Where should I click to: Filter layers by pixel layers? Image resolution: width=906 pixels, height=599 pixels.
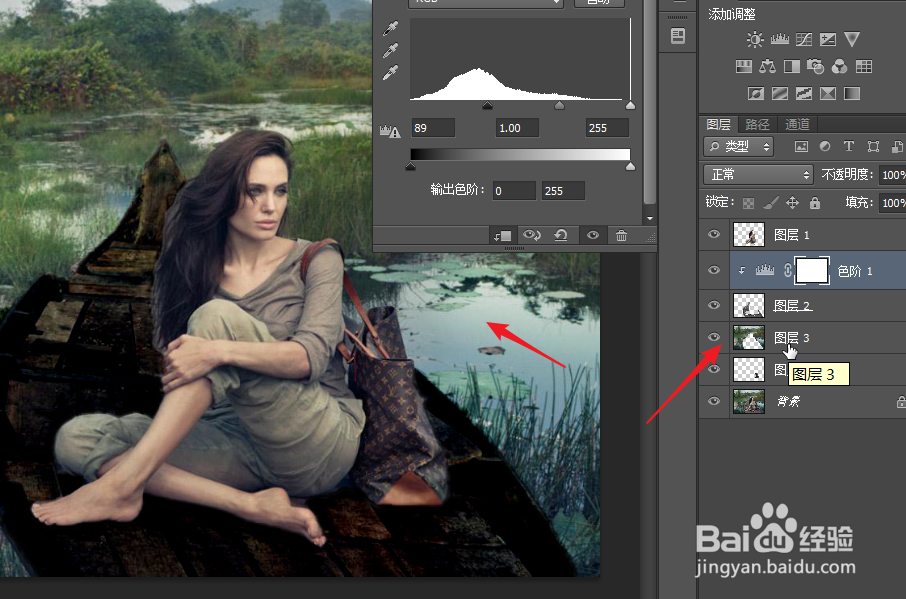click(801, 147)
